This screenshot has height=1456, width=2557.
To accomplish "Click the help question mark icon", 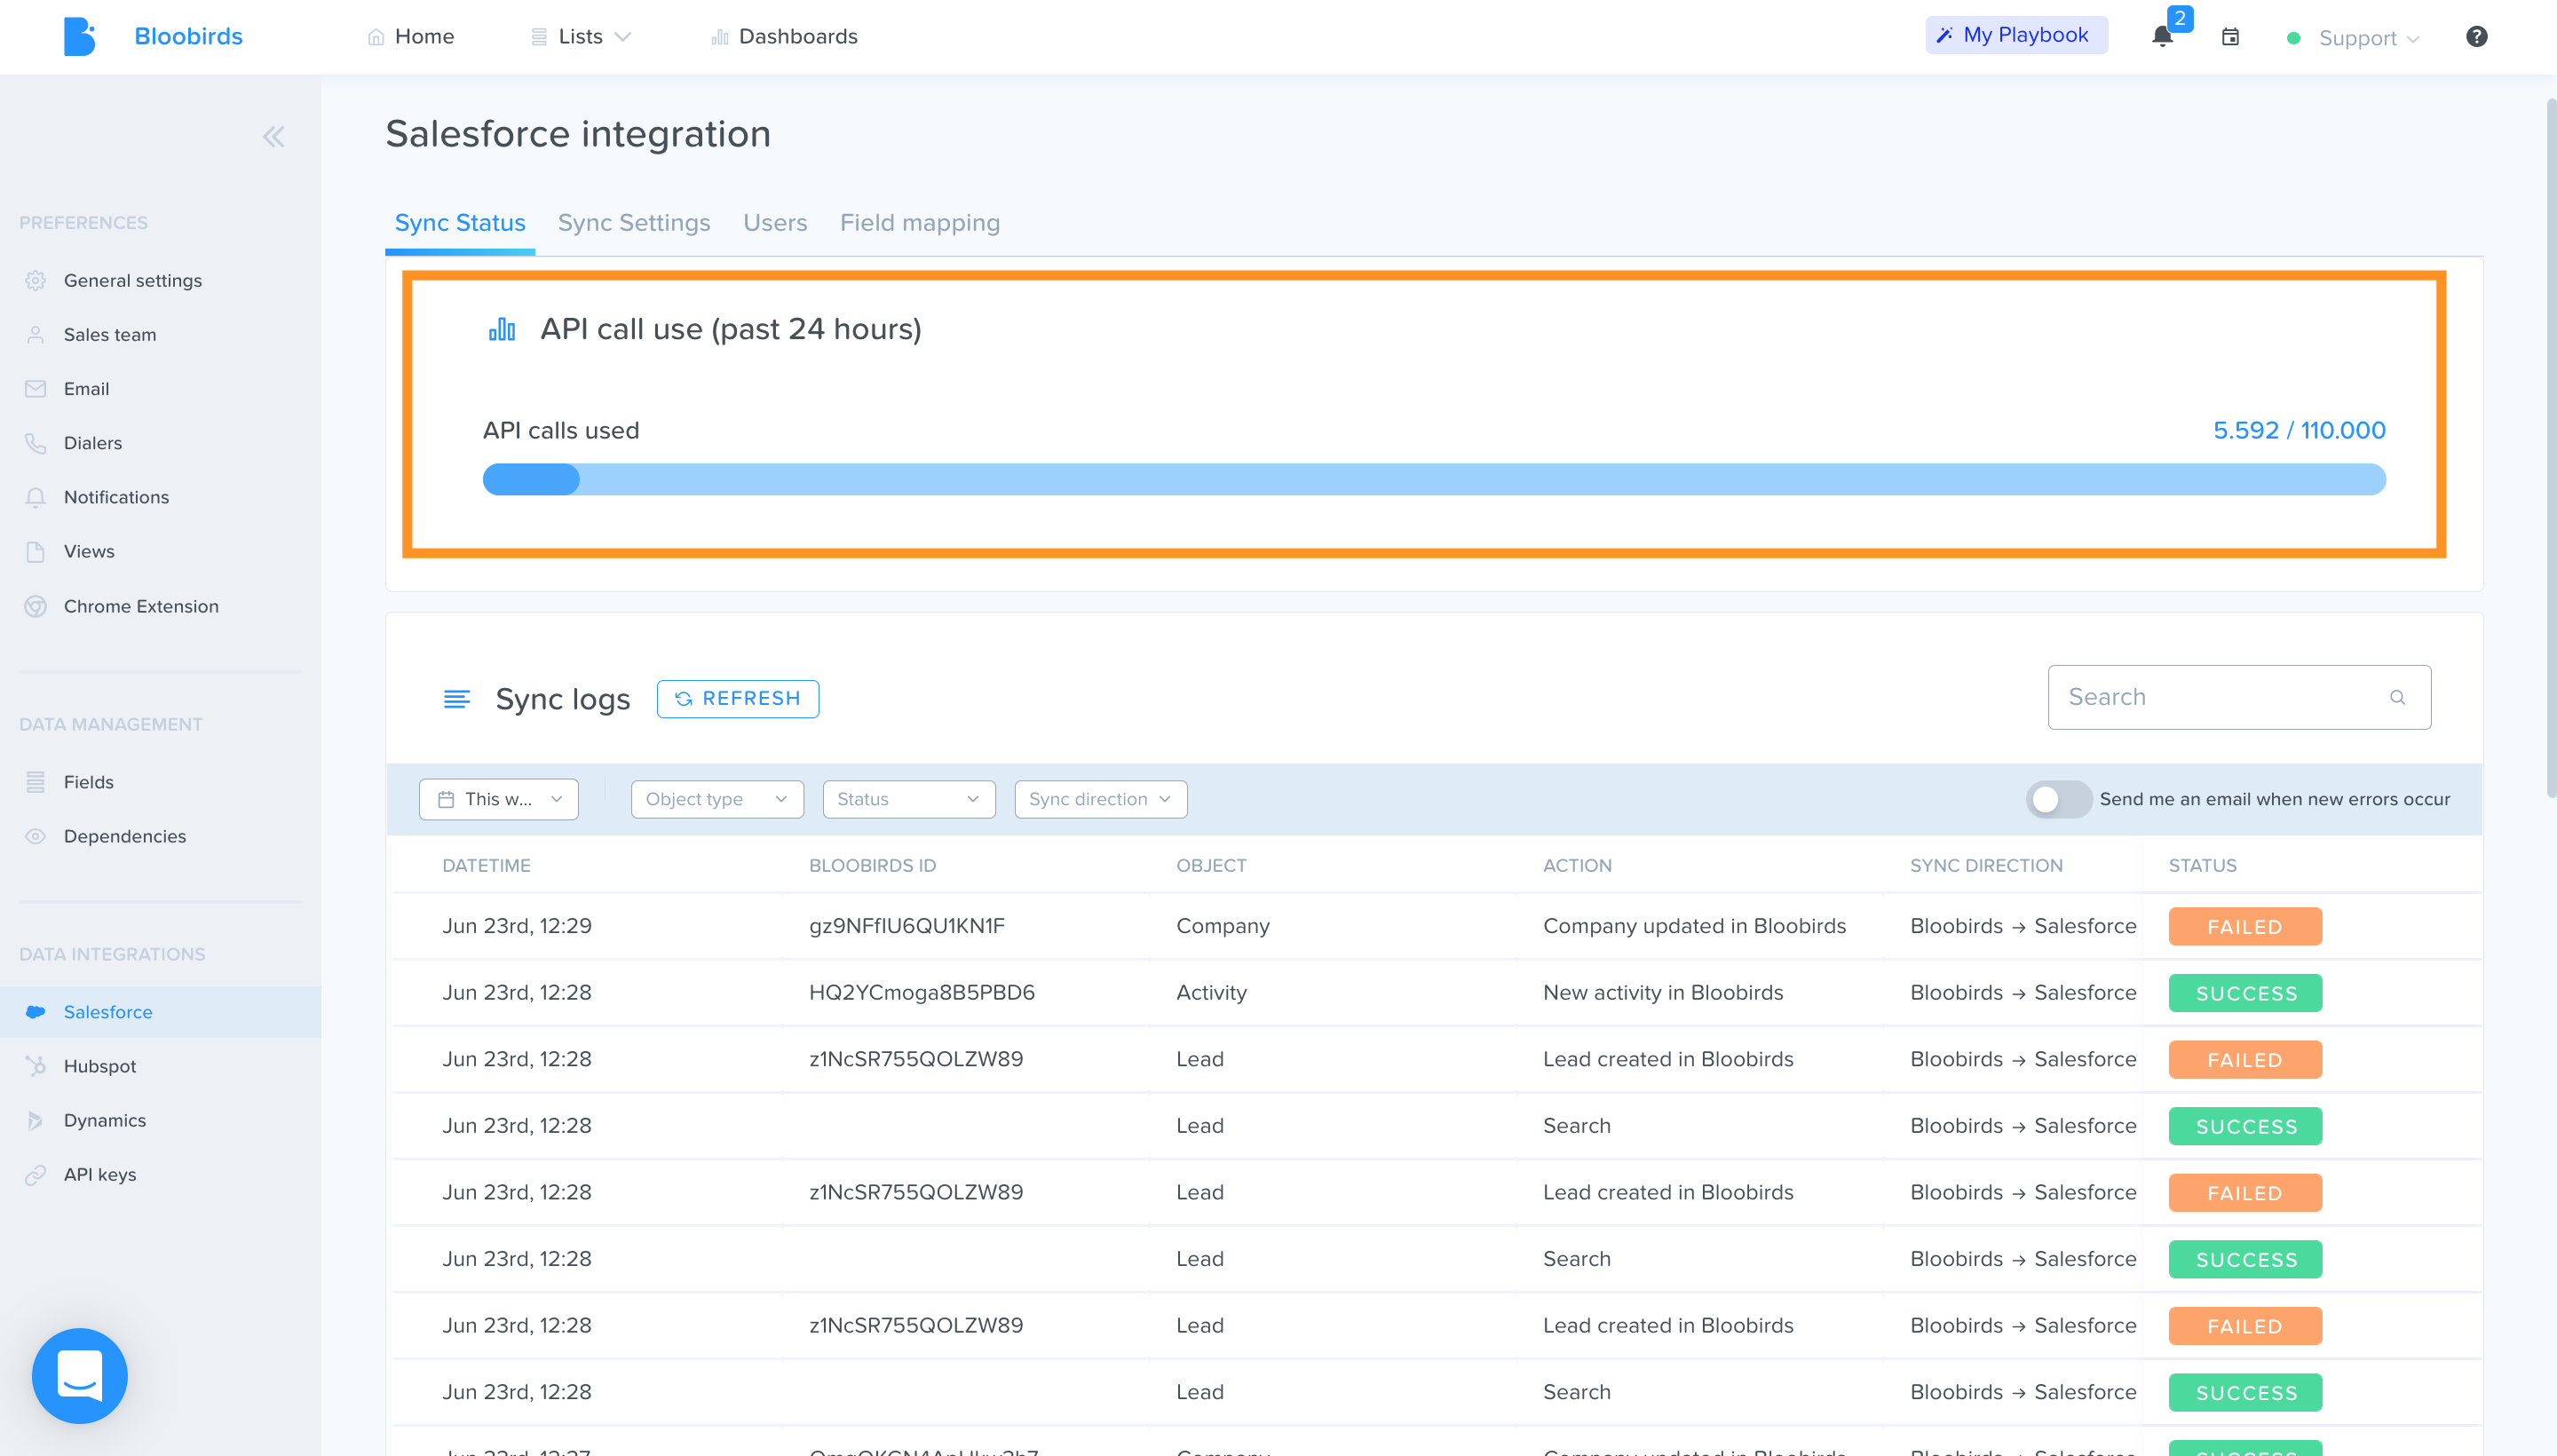I will pos(2476,37).
